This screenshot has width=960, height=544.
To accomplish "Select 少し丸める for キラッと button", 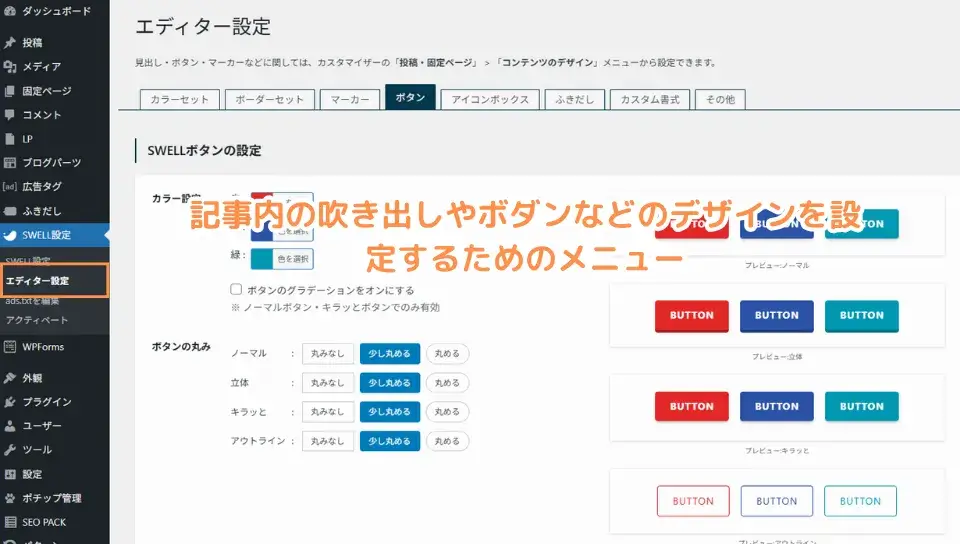I will 389,411.
